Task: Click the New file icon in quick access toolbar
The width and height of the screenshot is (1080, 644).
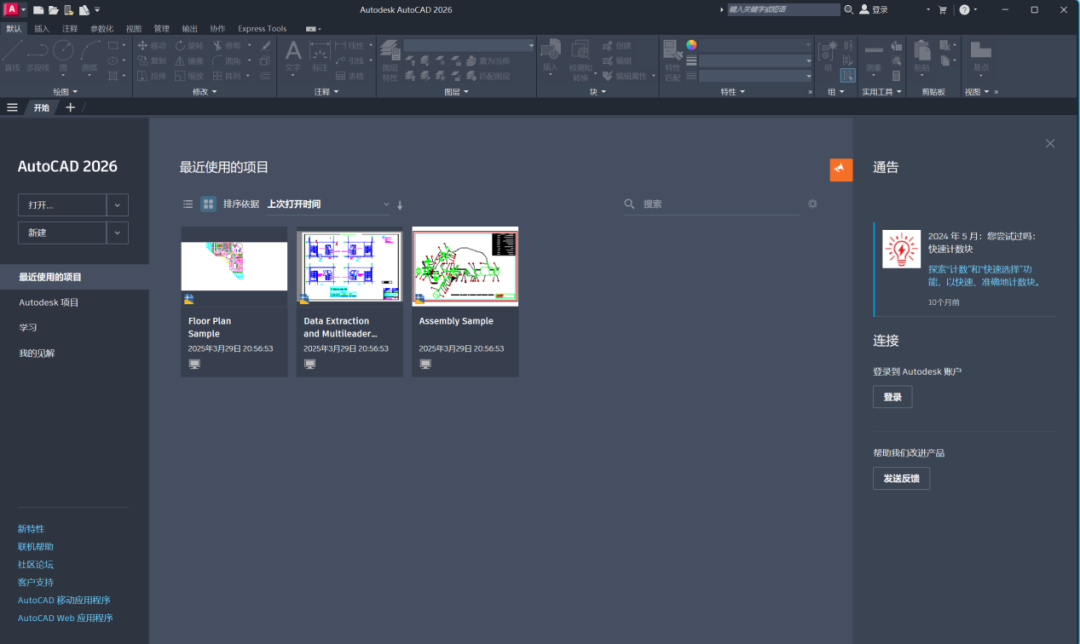Action: point(39,10)
